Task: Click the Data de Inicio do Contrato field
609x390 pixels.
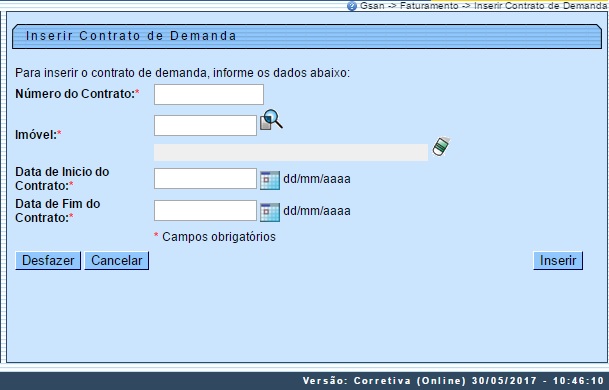Action: pyautogui.click(x=205, y=178)
